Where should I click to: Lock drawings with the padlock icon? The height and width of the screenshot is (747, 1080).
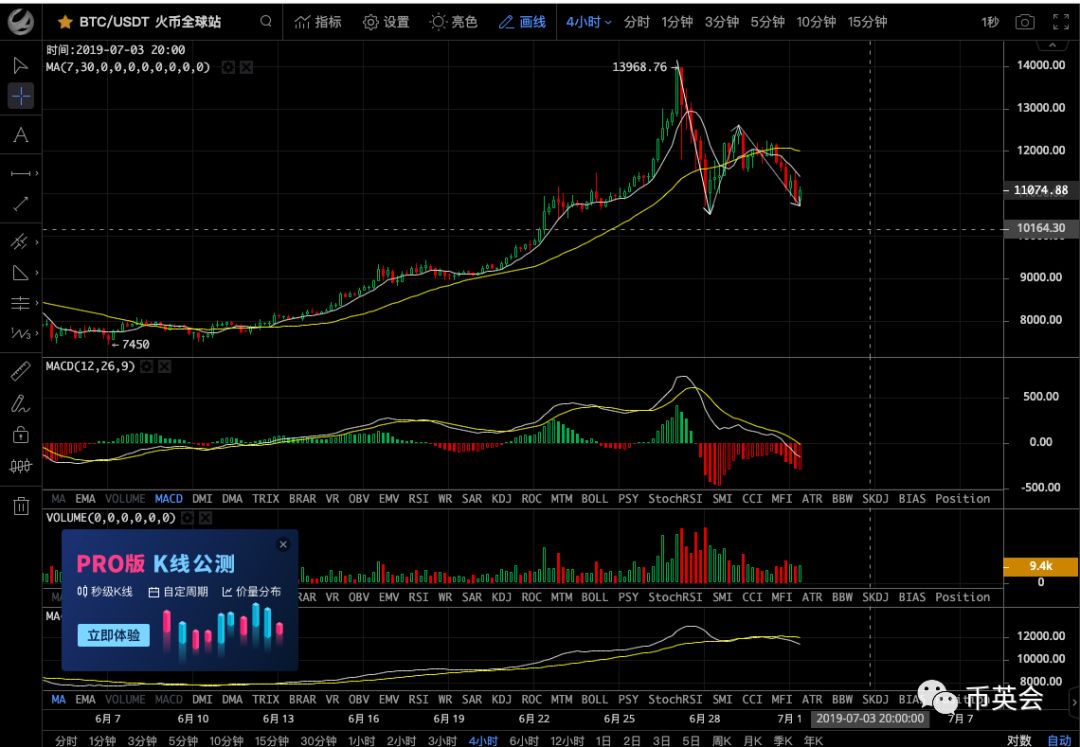(x=21, y=434)
